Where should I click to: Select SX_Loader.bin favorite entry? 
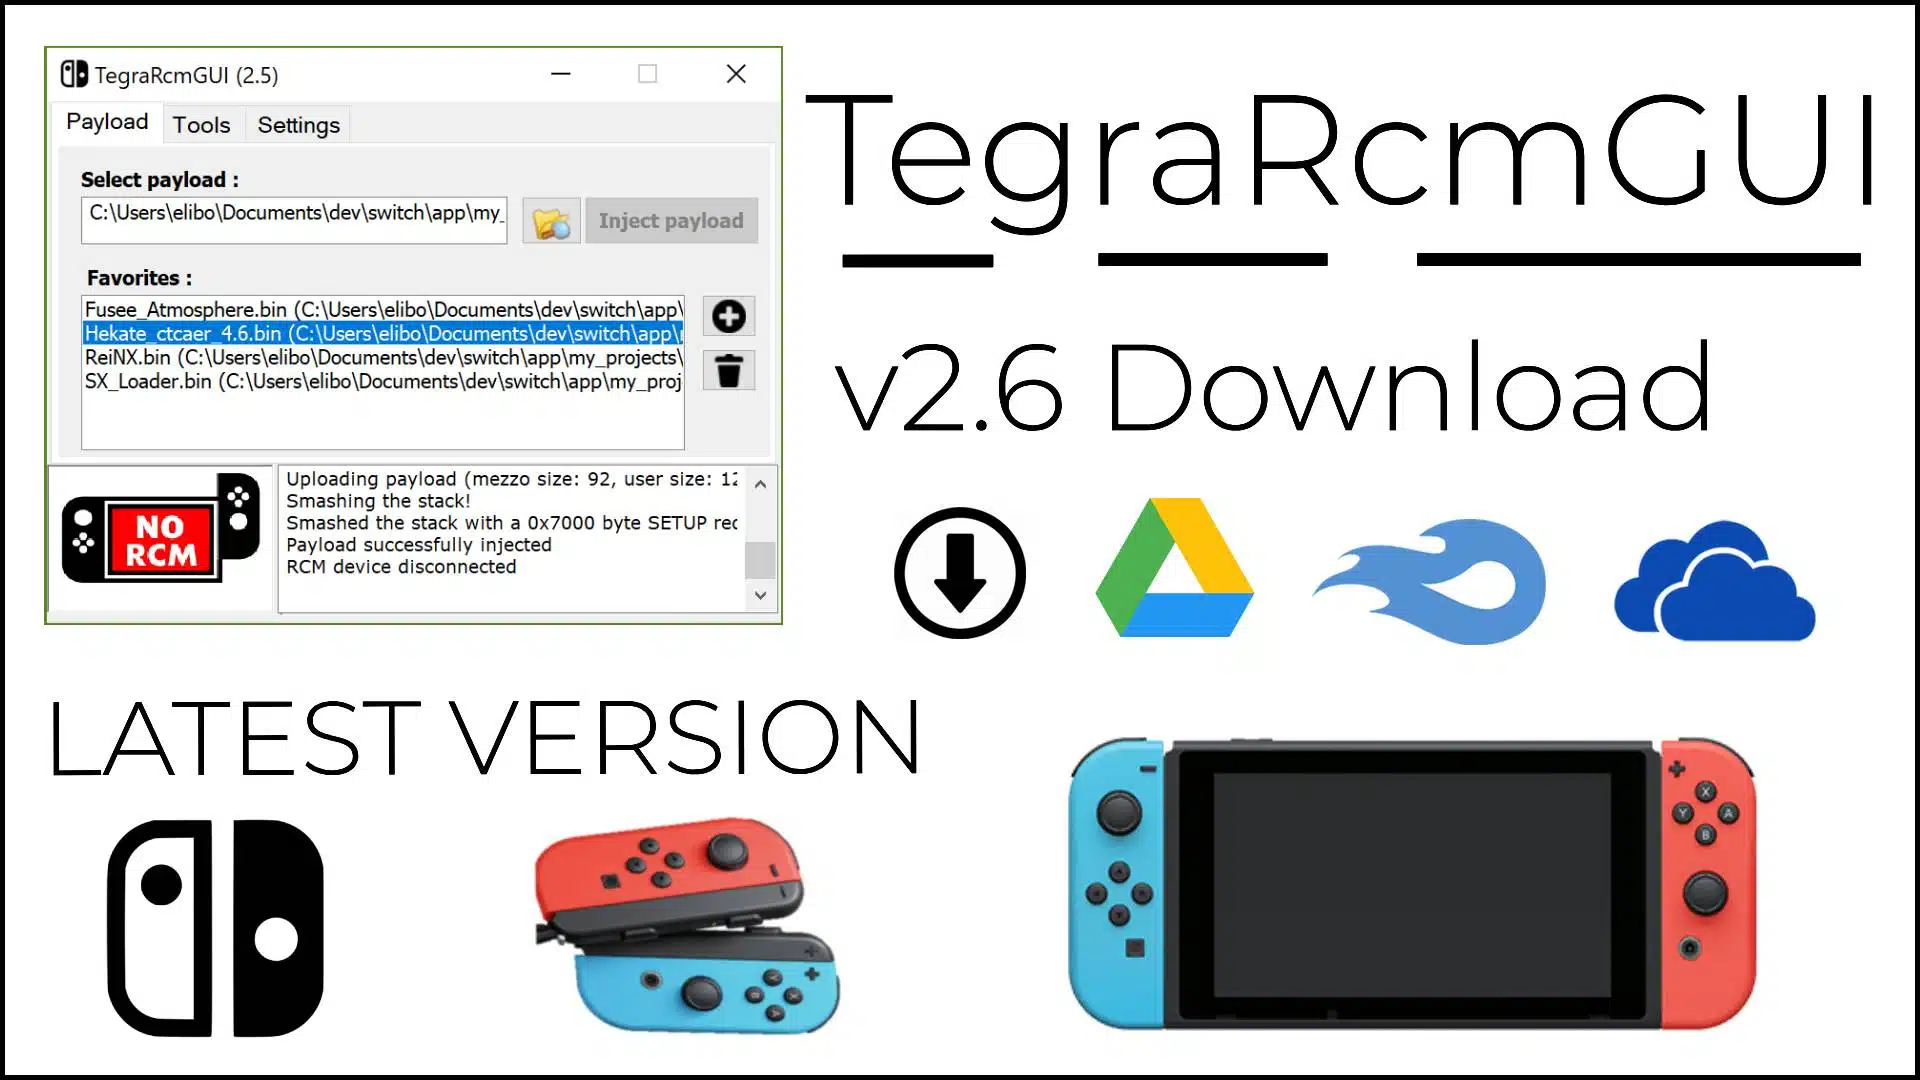click(x=382, y=382)
